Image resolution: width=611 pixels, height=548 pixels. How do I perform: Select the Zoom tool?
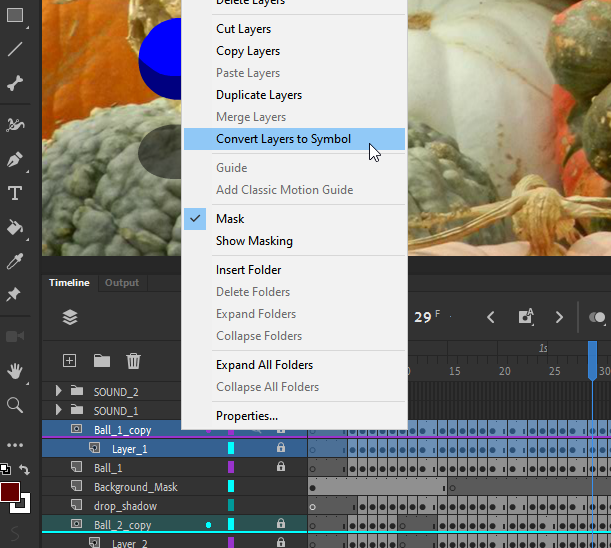tap(15, 405)
